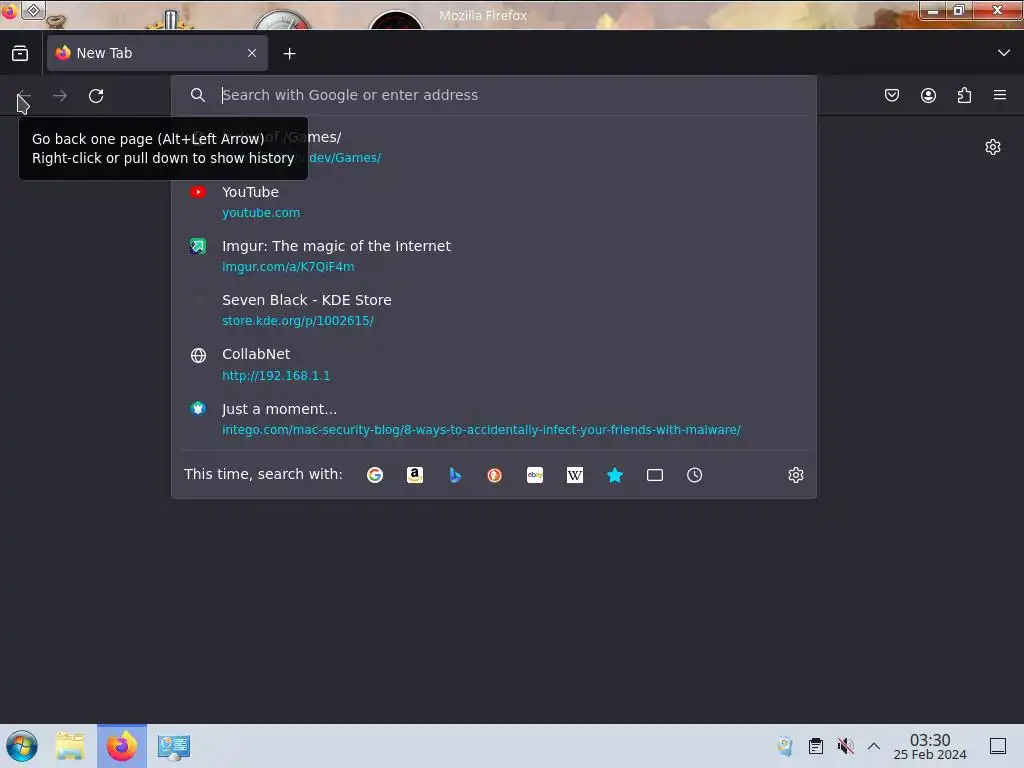Search this time with DuckDuckGo
Image resolution: width=1024 pixels, height=768 pixels.
pyautogui.click(x=494, y=475)
